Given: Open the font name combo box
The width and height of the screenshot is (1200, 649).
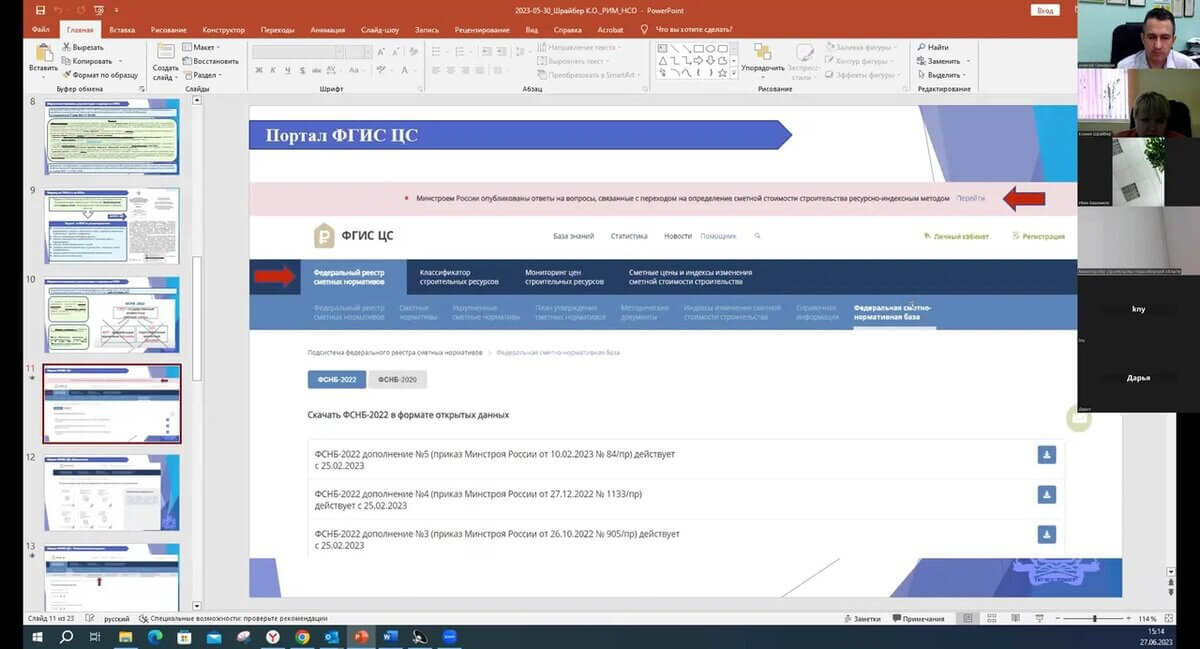Looking at the screenshot, I should [x=297, y=52].
